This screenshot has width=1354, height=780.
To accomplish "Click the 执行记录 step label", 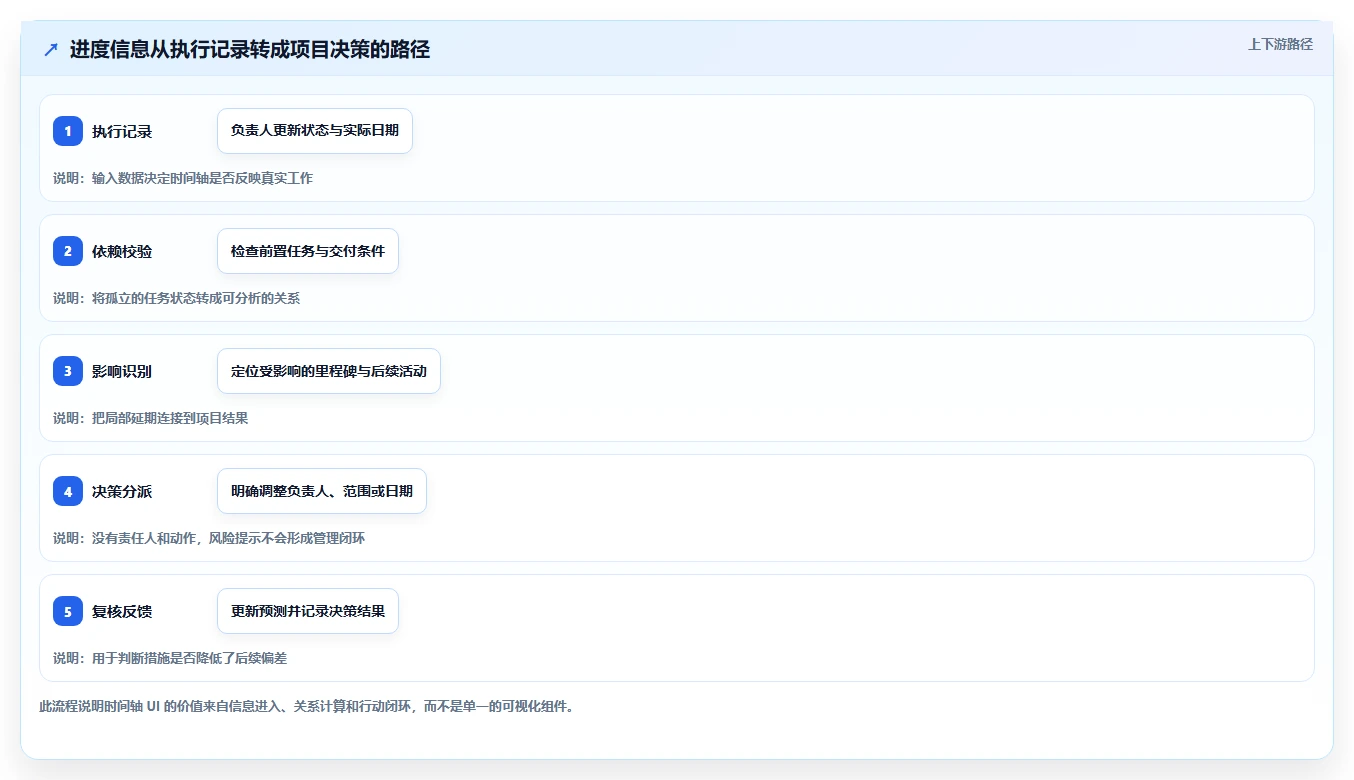I will click(x=122, y=131).
